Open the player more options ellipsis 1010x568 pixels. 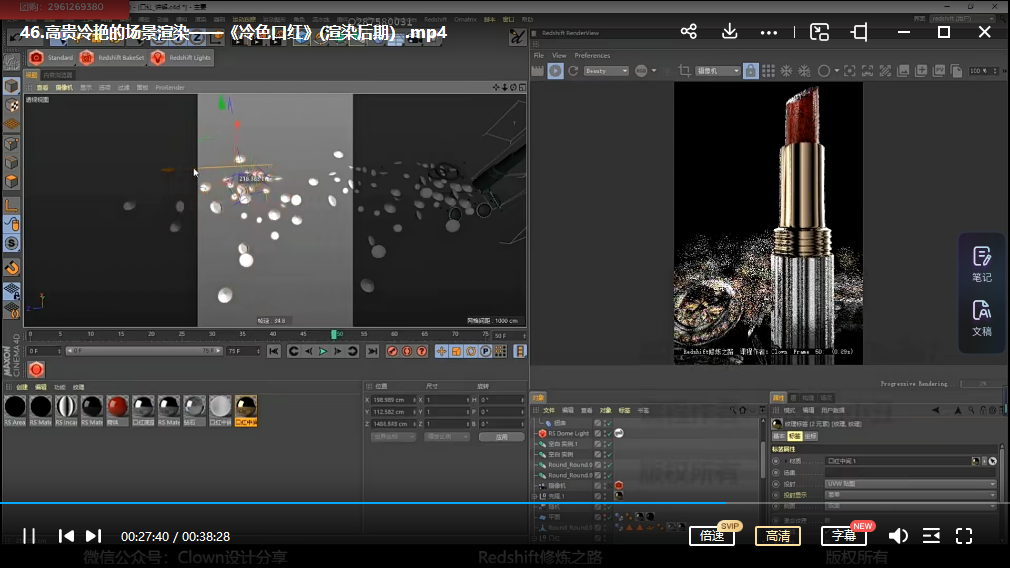click(x=768, y=32)
